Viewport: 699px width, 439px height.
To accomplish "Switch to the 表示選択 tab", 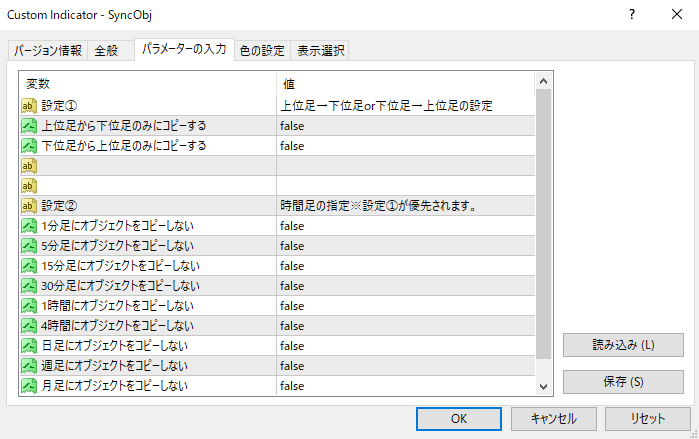I will (x=319, y=51).
